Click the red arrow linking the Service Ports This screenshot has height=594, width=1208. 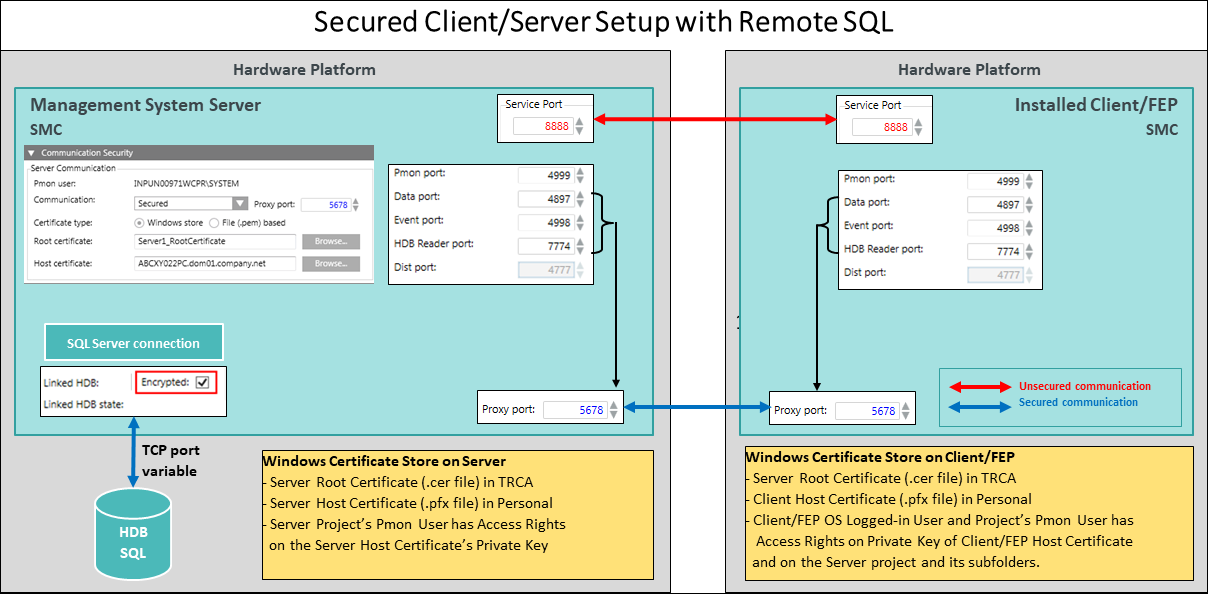(713, 119)
